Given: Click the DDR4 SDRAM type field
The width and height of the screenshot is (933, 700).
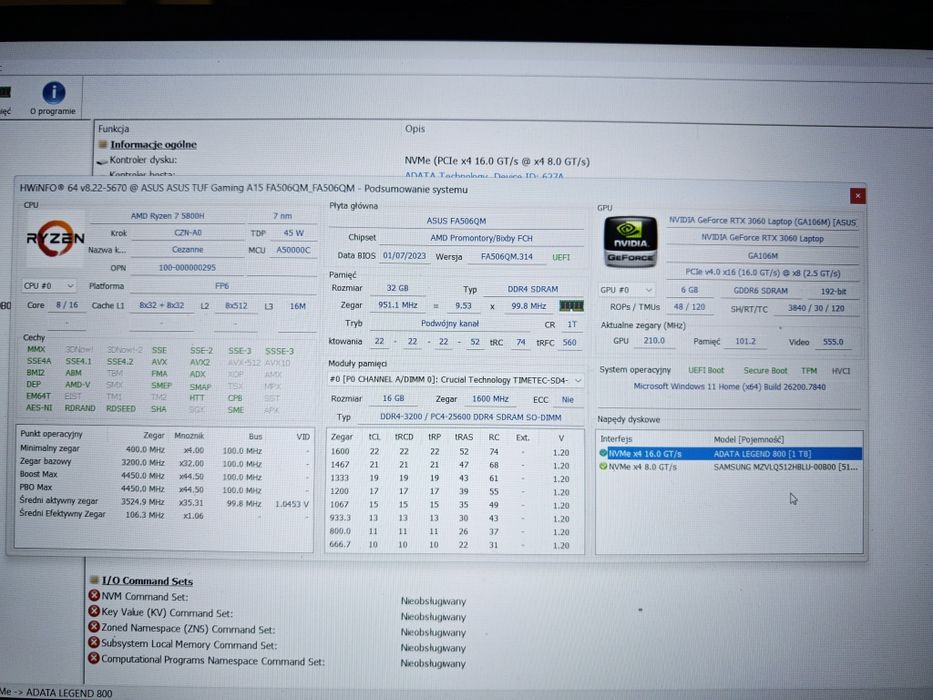Looking at the screenshot, I should (x=533, y=289).
